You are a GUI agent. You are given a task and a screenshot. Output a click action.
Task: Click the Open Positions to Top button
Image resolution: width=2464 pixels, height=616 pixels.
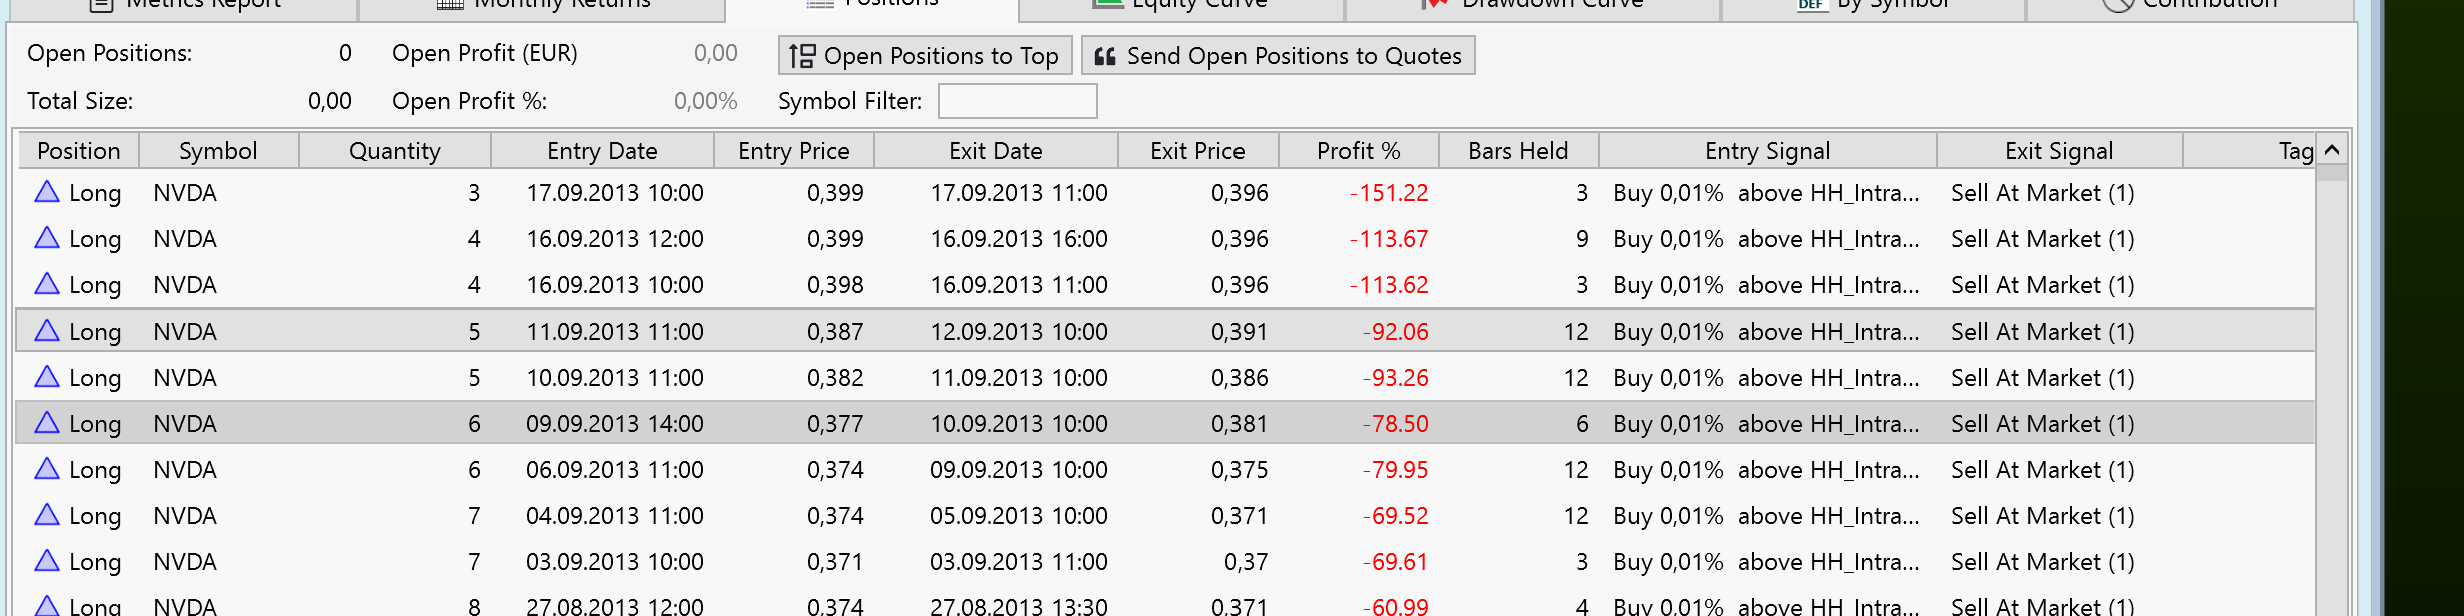click(x=925, y=56)
